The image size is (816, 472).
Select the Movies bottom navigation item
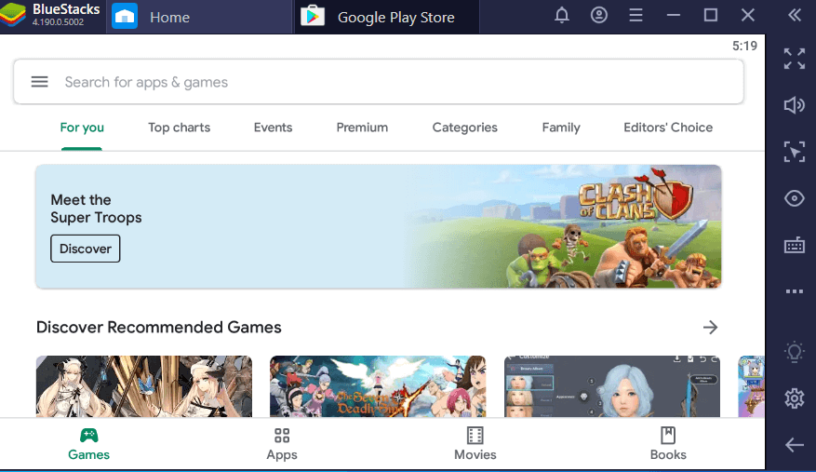click(475, 444)
